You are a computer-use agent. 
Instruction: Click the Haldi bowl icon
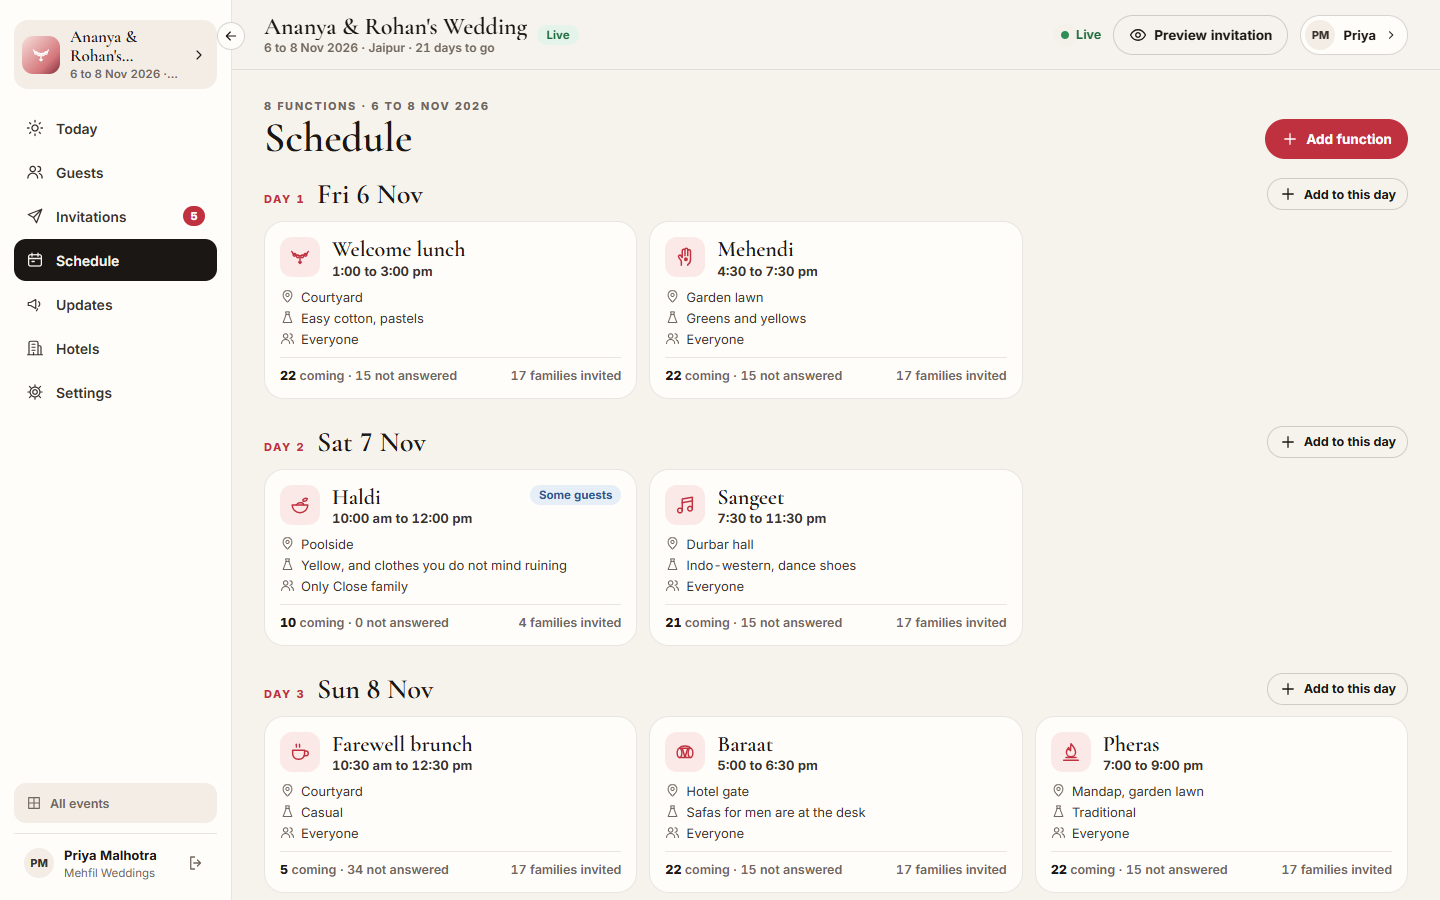300,505
